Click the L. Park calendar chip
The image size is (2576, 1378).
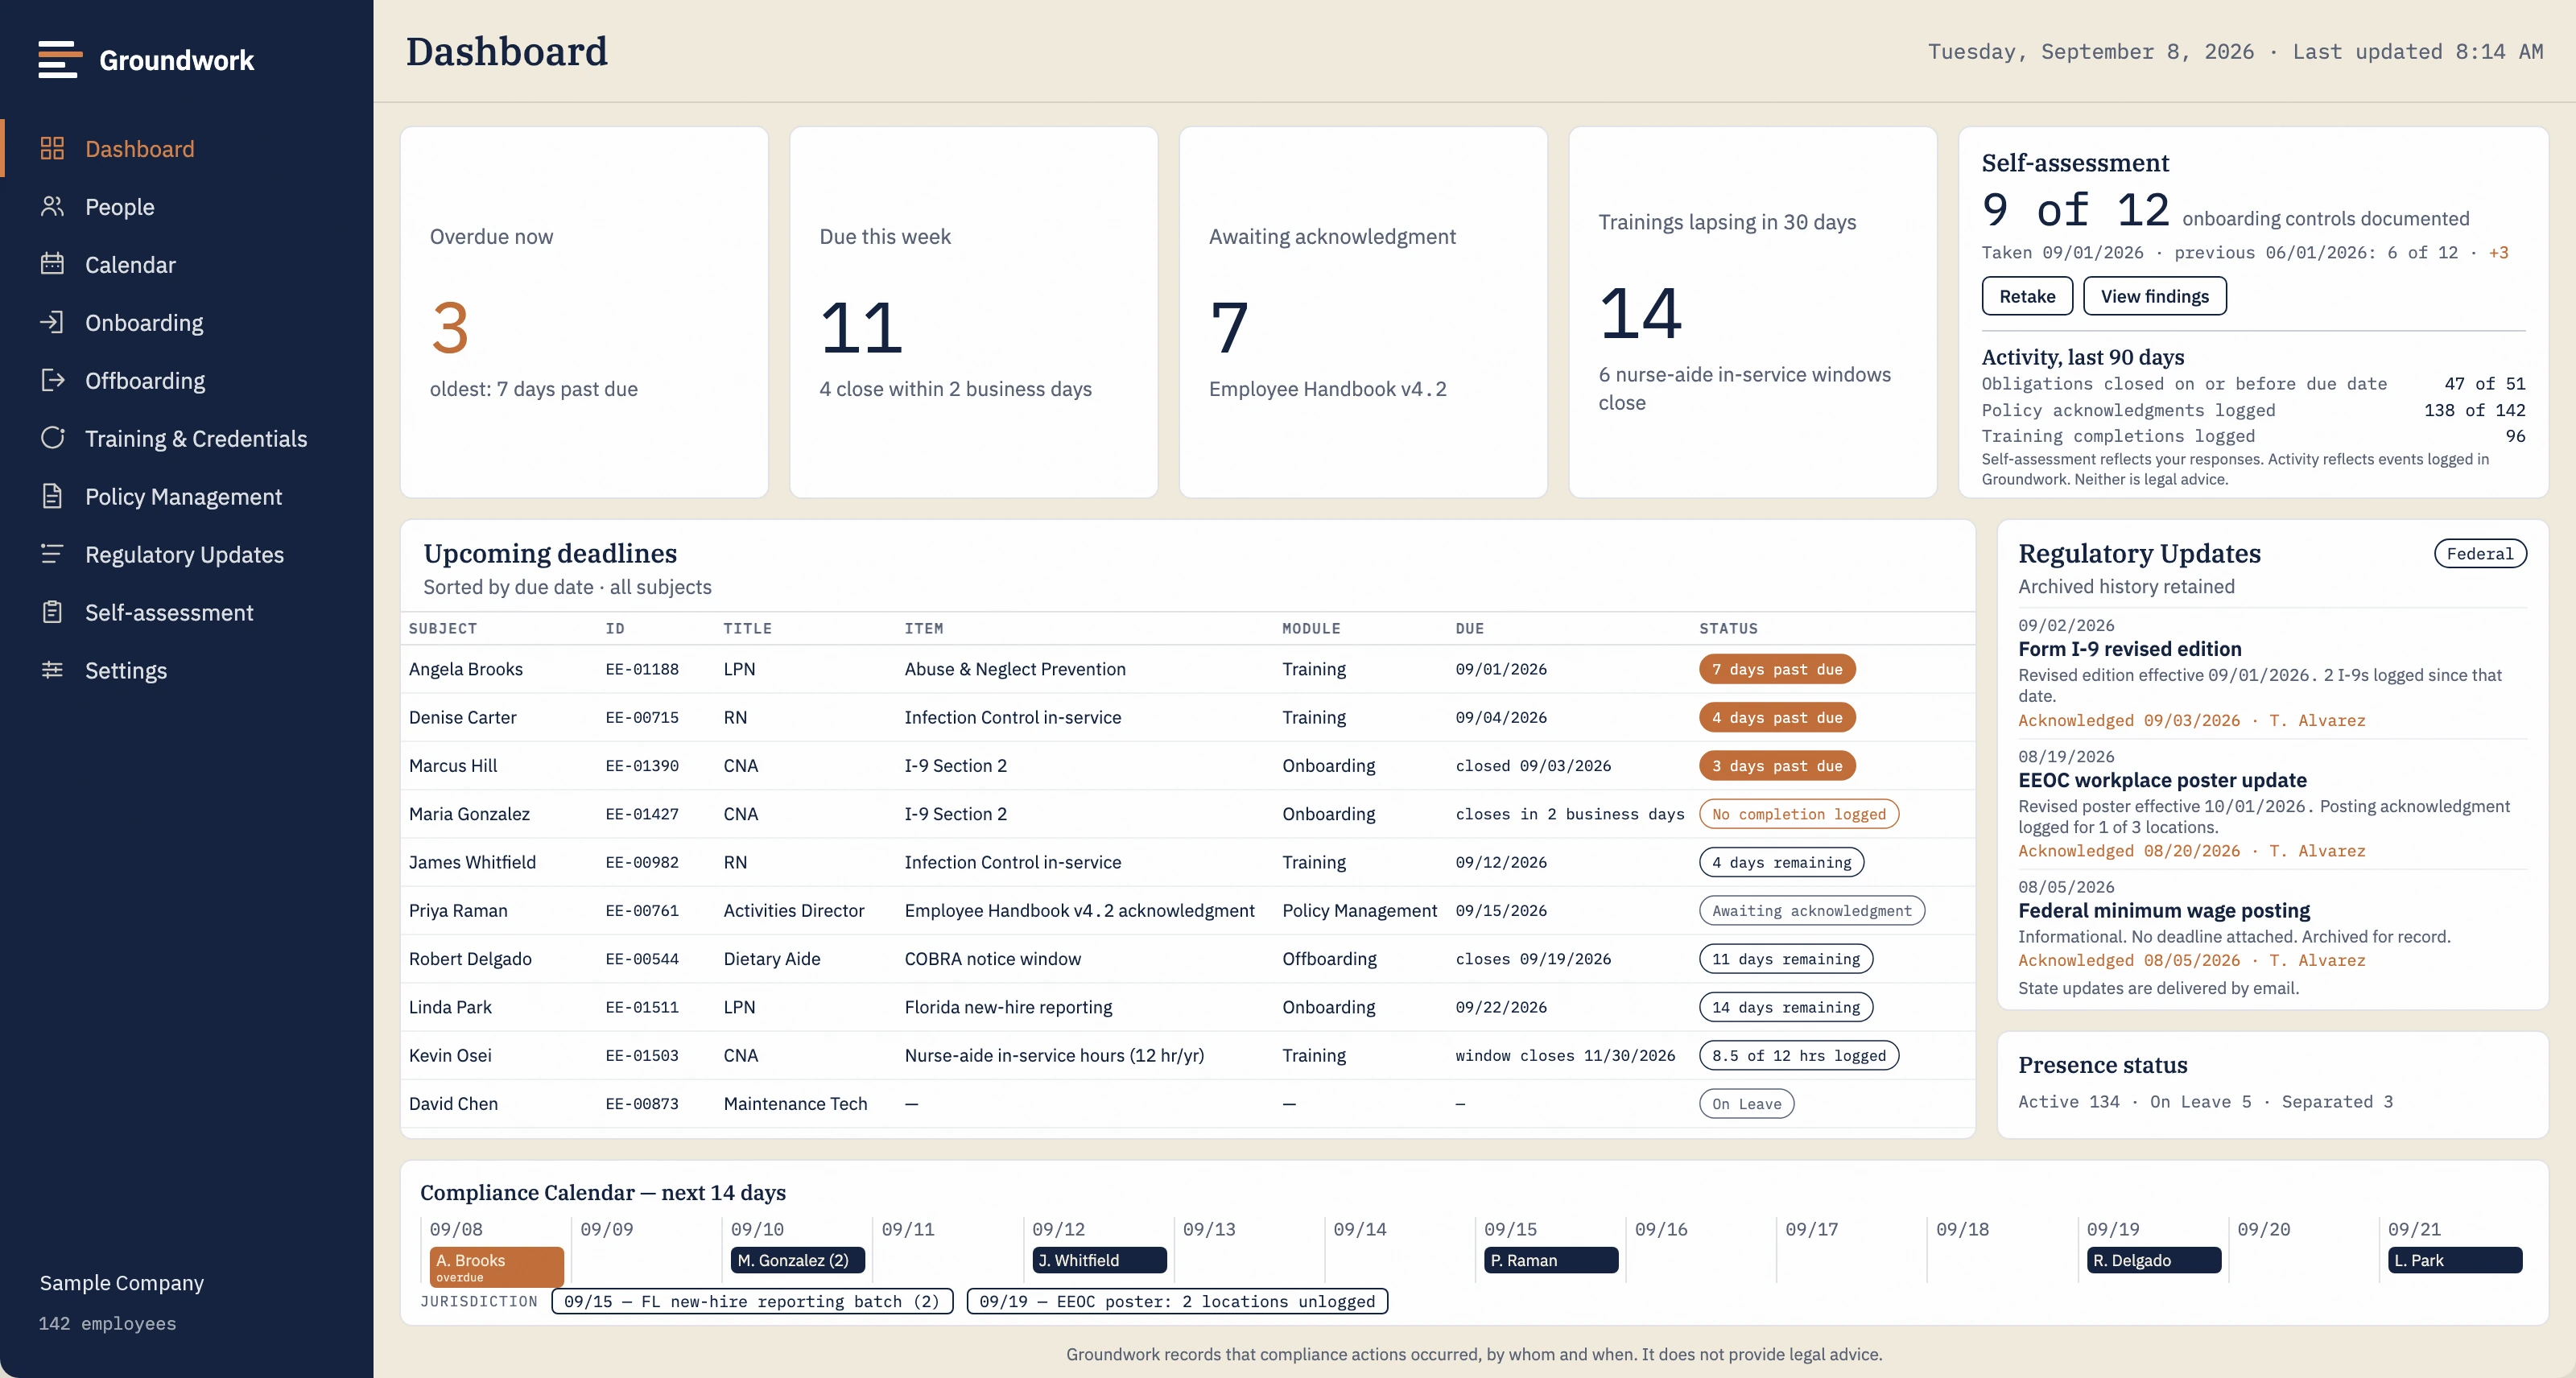click(x=2455, y=1260)
